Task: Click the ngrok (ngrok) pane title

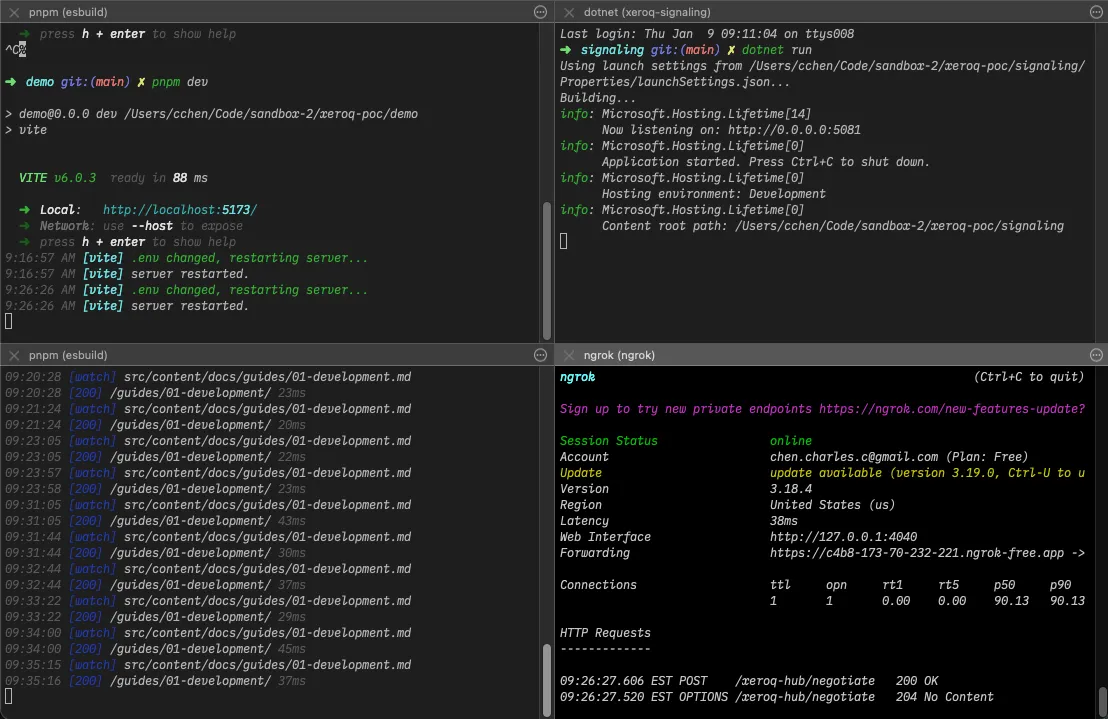Action: coord(619,355)
